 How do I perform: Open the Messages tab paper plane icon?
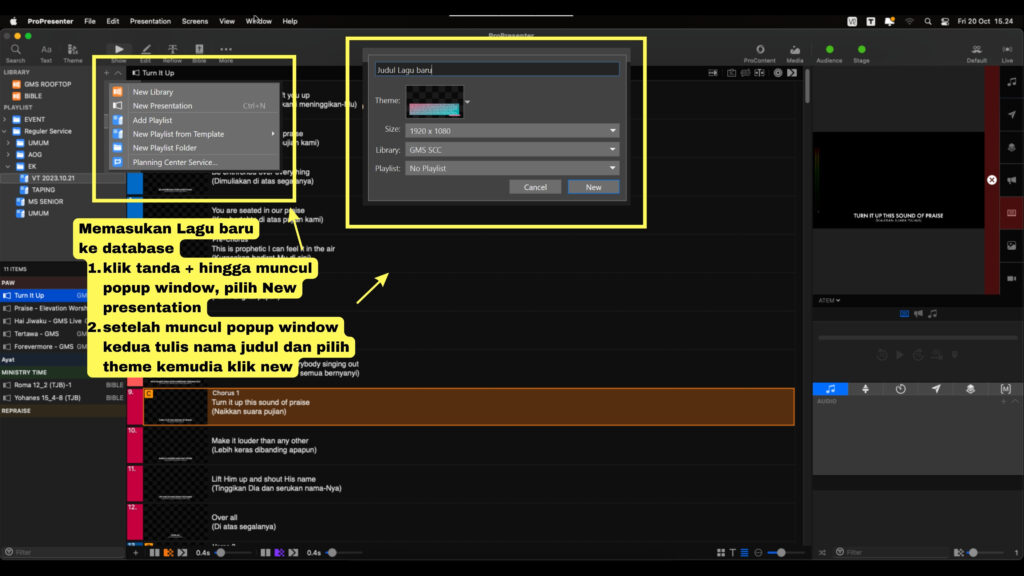pyautogui.click(x=936, y=389)
